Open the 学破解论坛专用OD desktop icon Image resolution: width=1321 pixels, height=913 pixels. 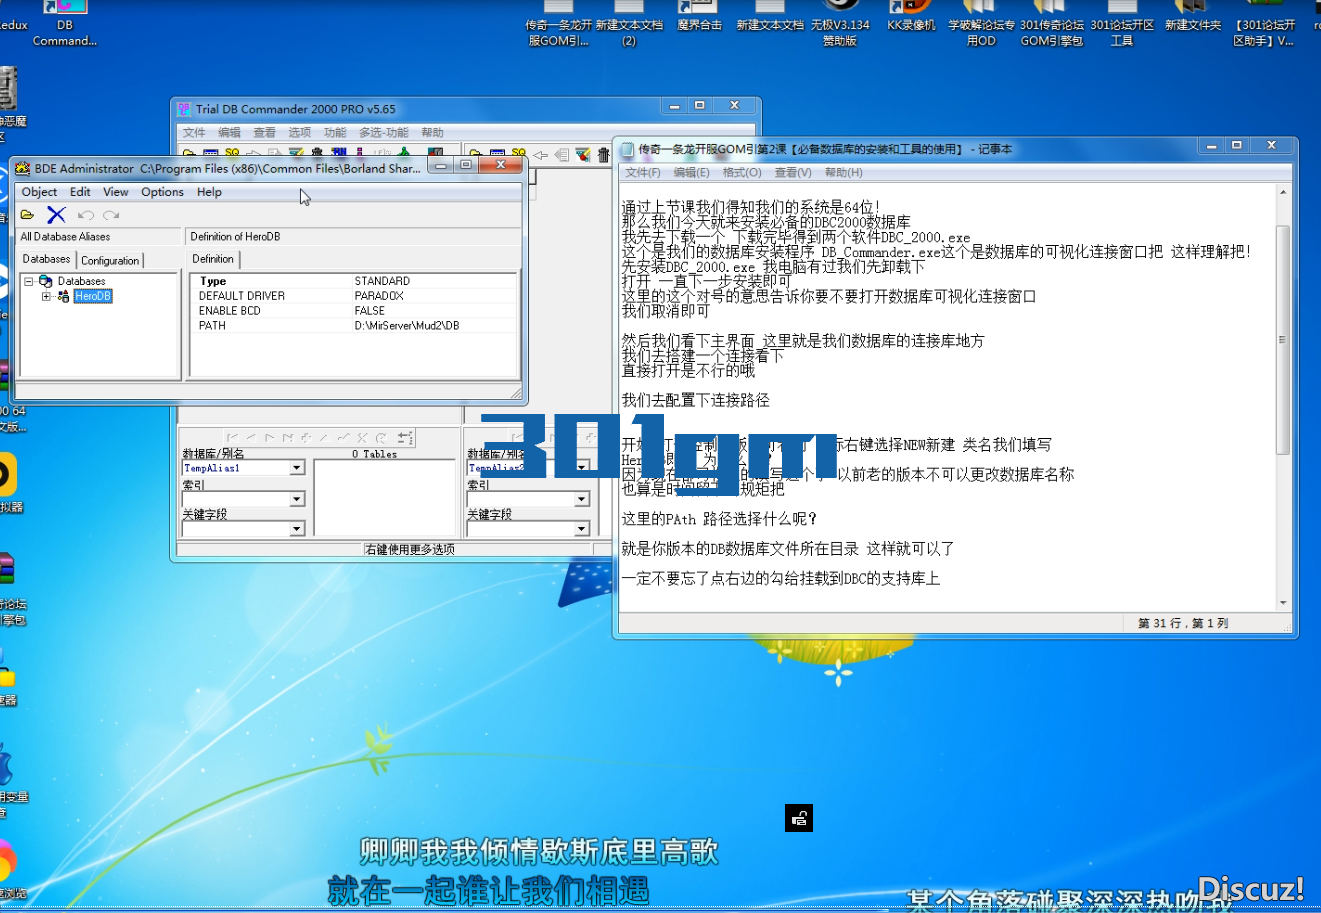pos(981,24)
